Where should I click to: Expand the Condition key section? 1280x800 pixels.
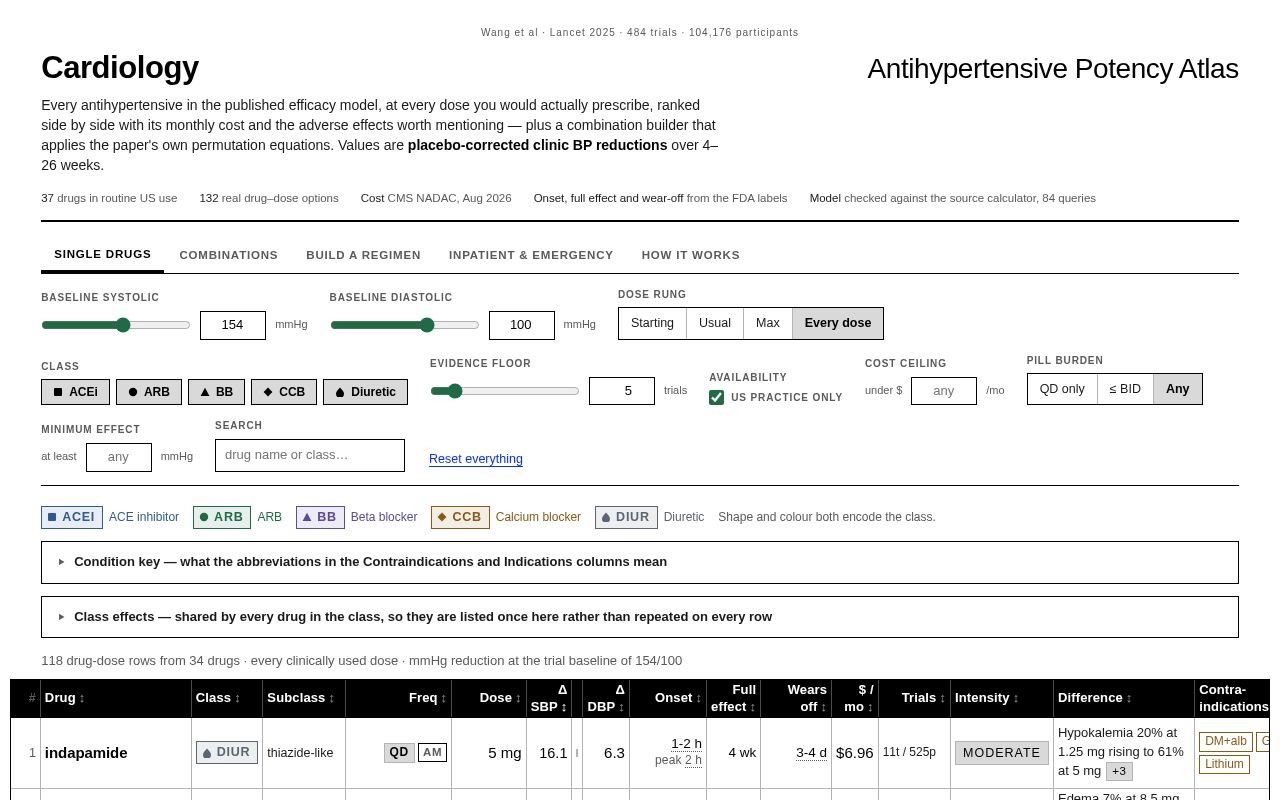[x=640, y=562]
